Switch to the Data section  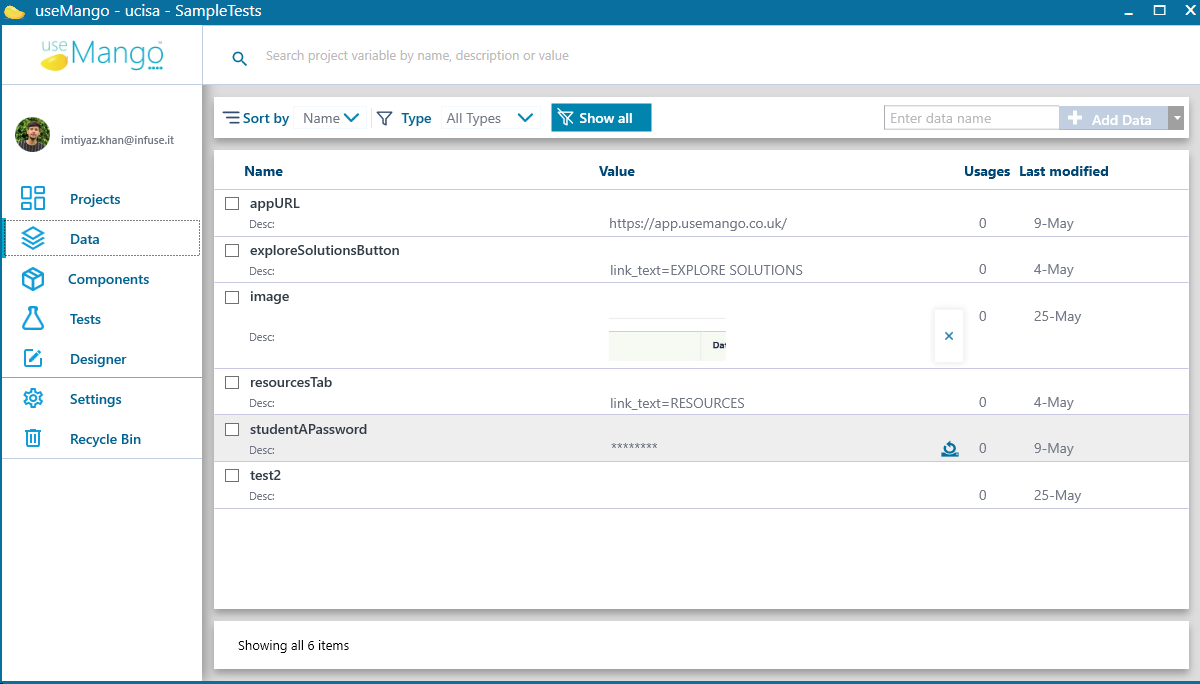click(x=85, y=239)
